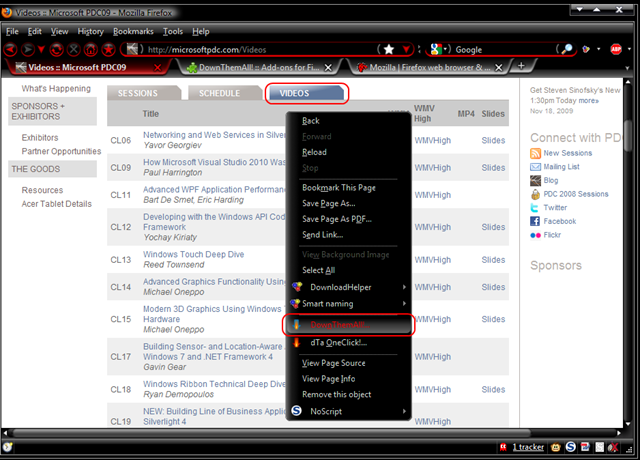Open the dropdown arrow left of ABP icon

(599, 49)
